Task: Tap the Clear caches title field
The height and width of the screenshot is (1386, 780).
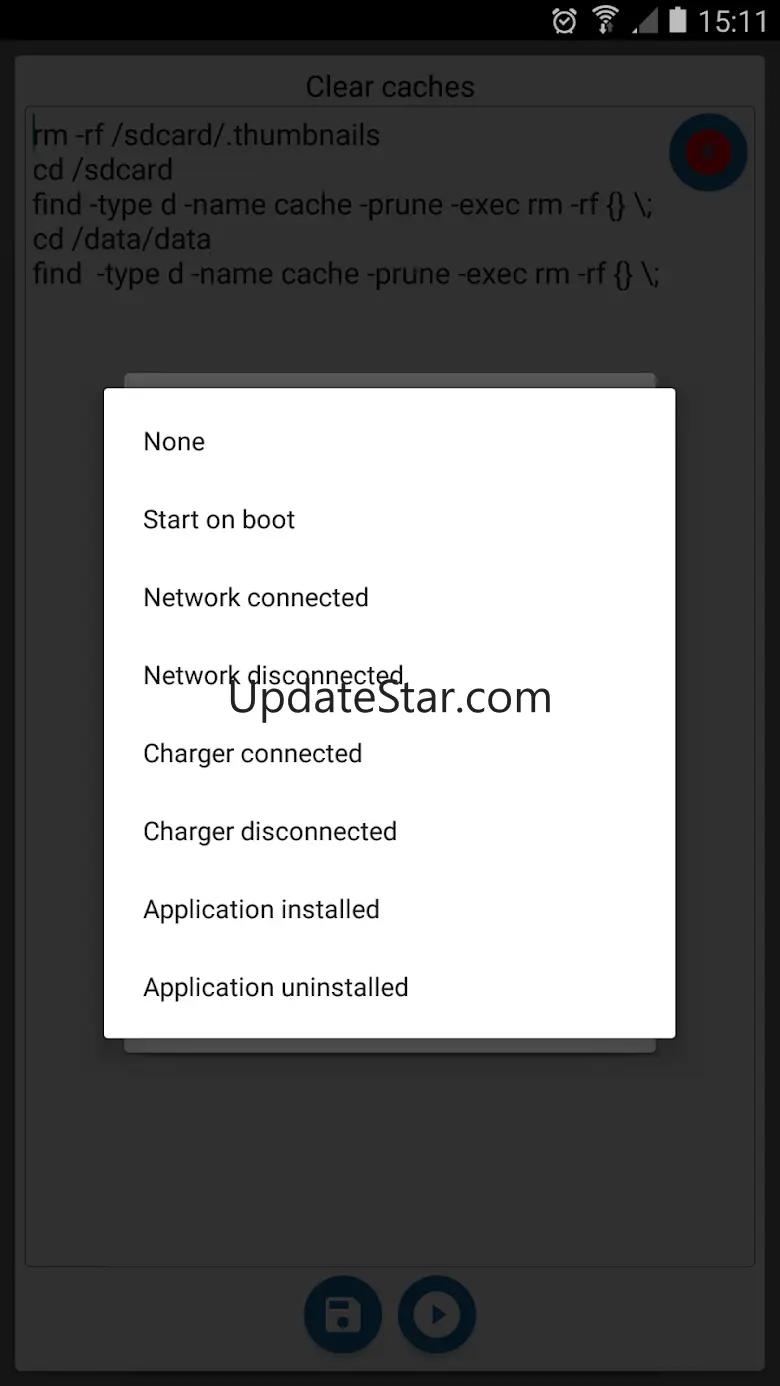Action: (x=390, y=87)
